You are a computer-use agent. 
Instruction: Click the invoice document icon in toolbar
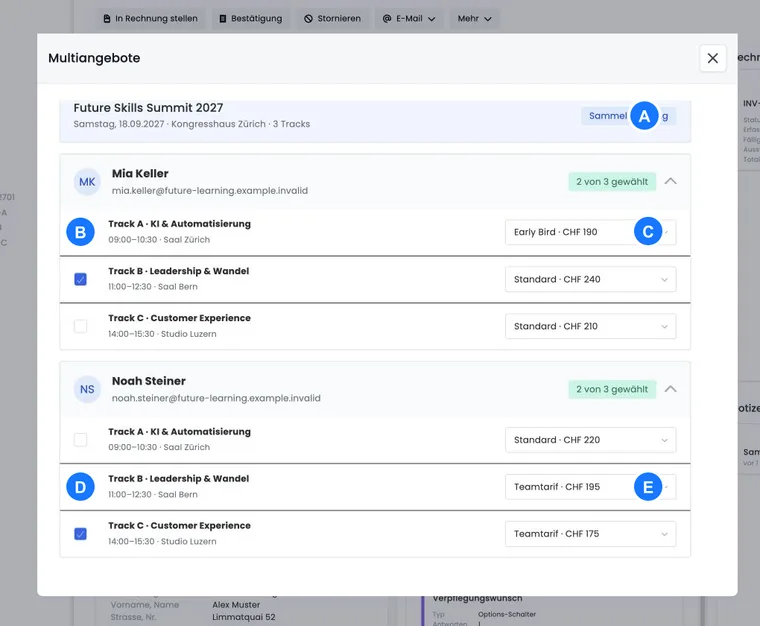click(x=107, y=18)
